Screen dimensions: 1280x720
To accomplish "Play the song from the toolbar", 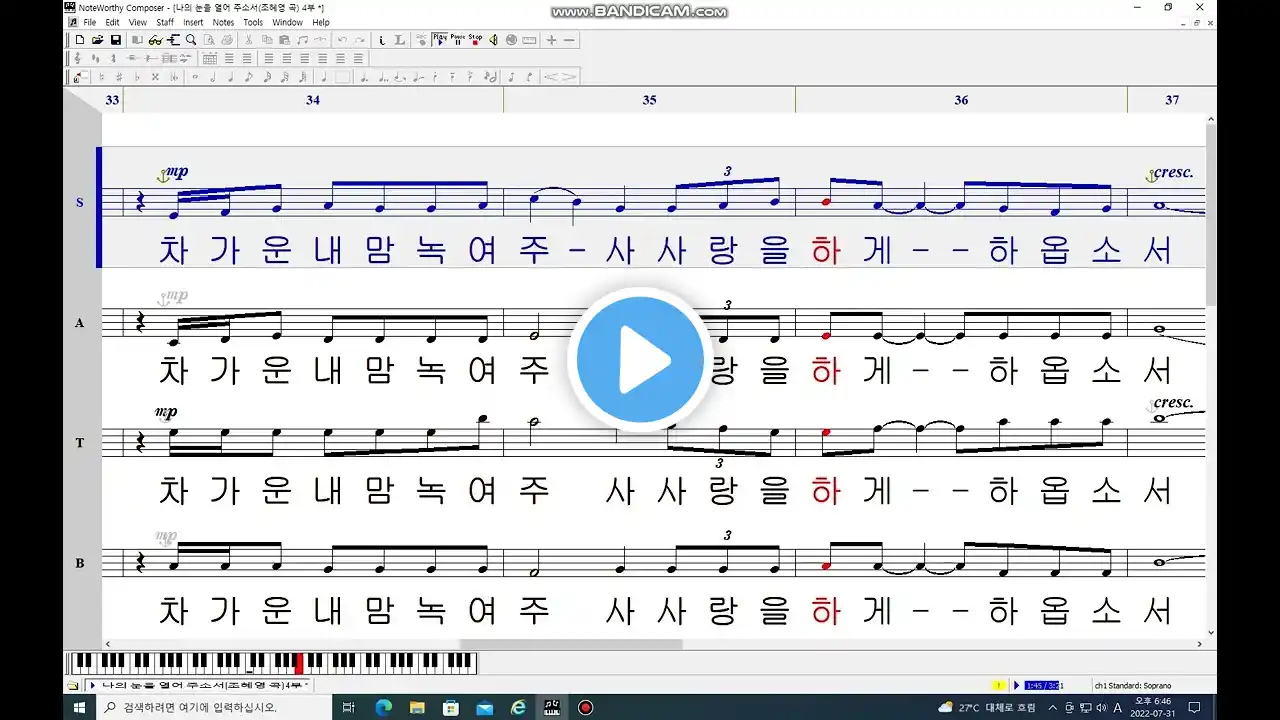I will (440, 40).
